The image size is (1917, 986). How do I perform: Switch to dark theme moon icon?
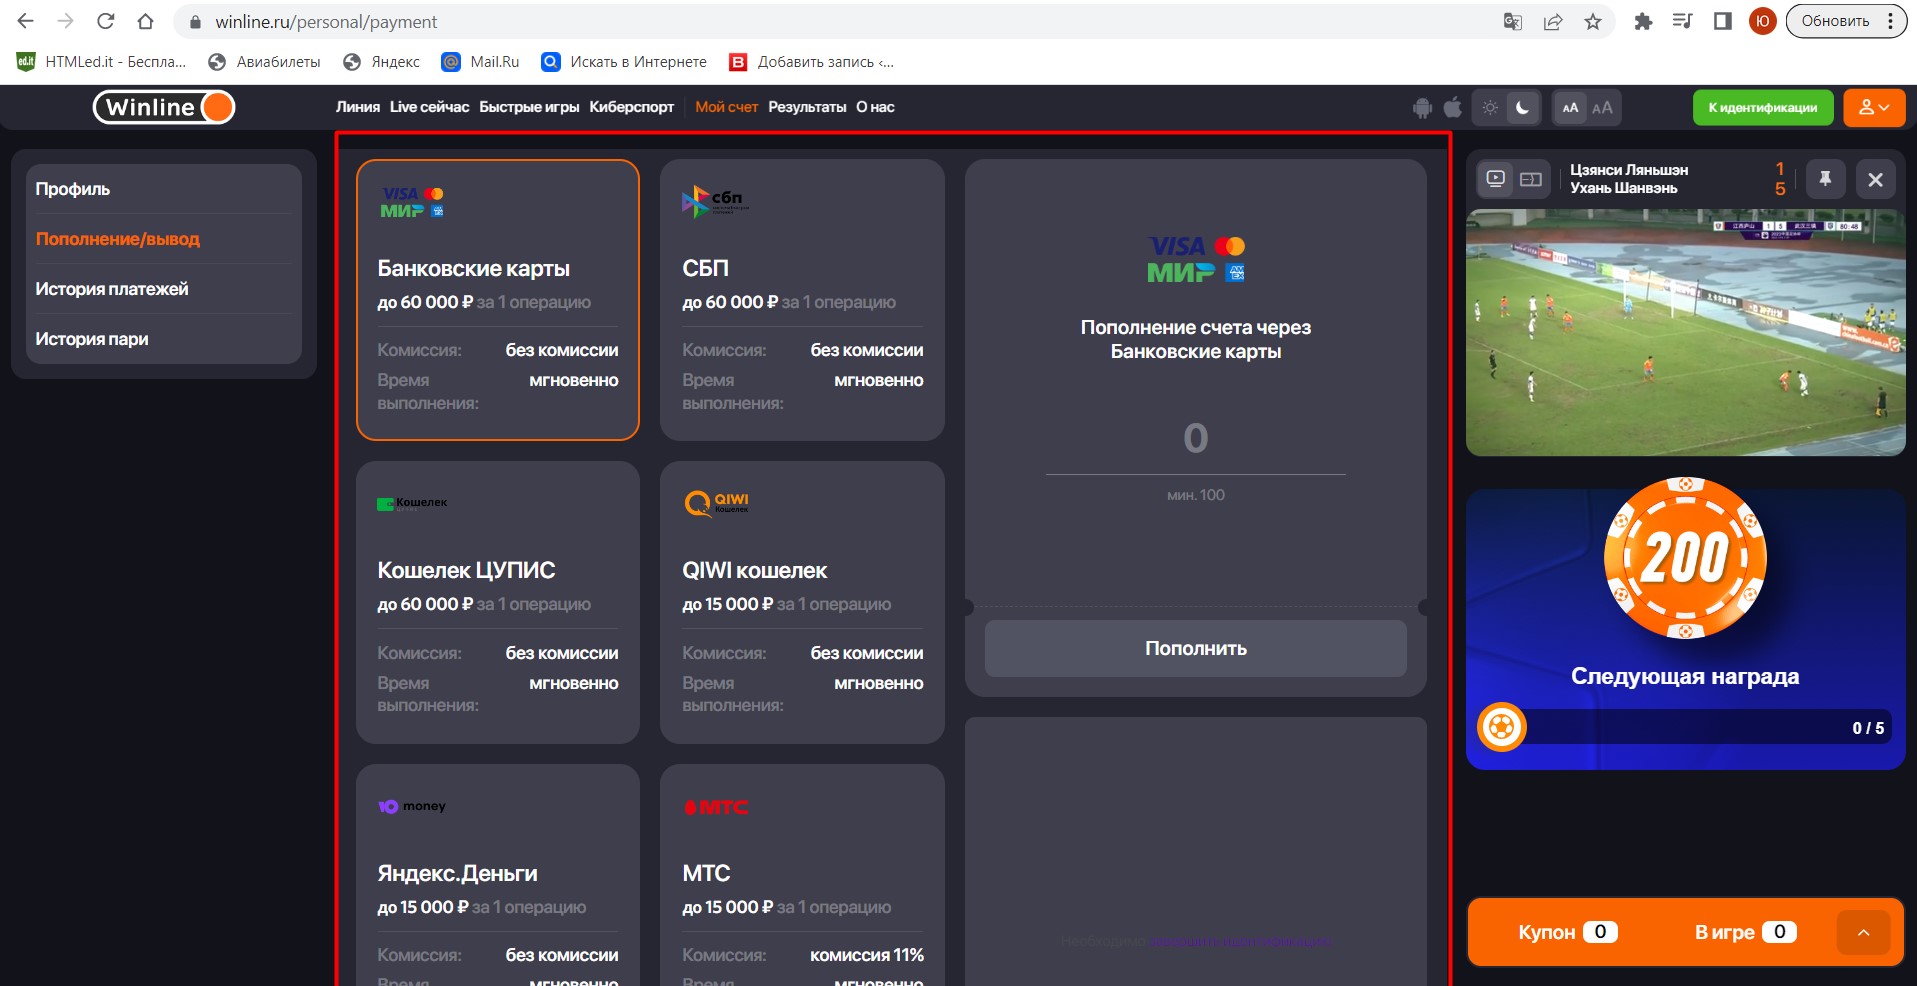(1522, 108)
